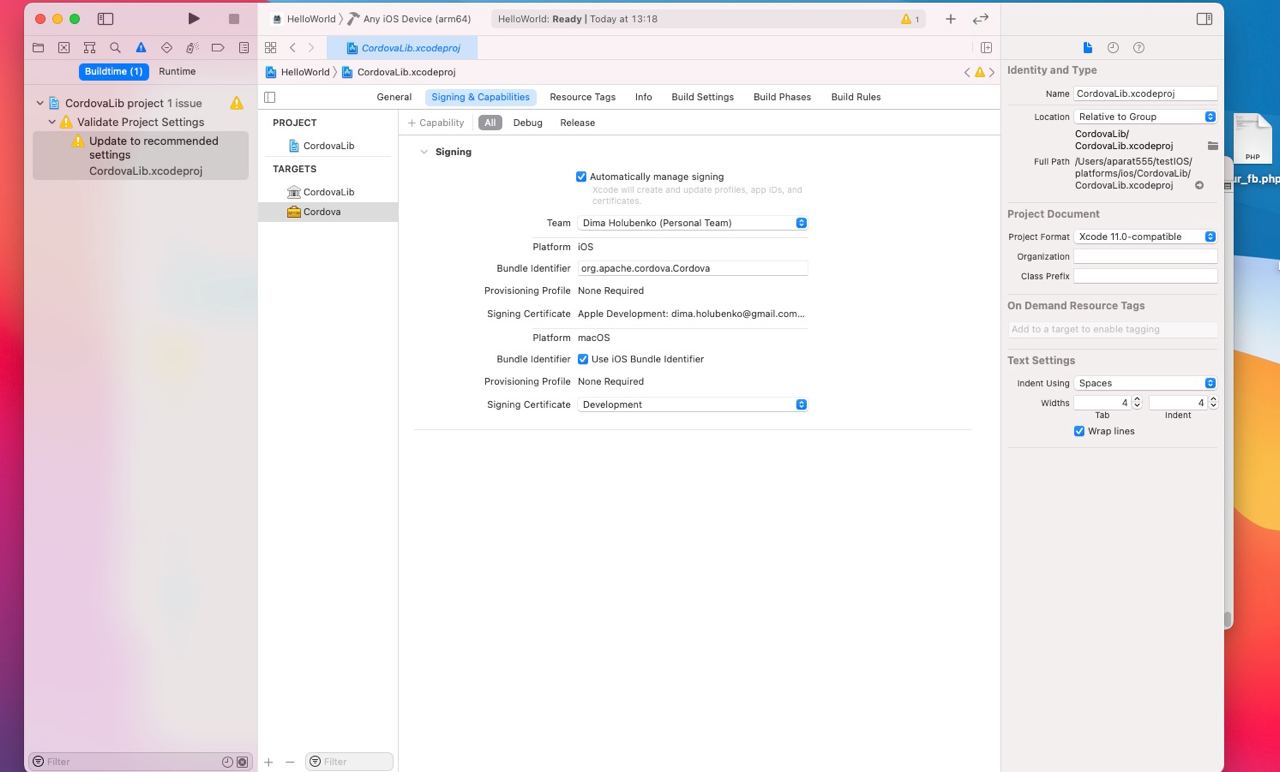Open the Report navigator icon
Screen dimensions: 1280x772
pos(244,47)
